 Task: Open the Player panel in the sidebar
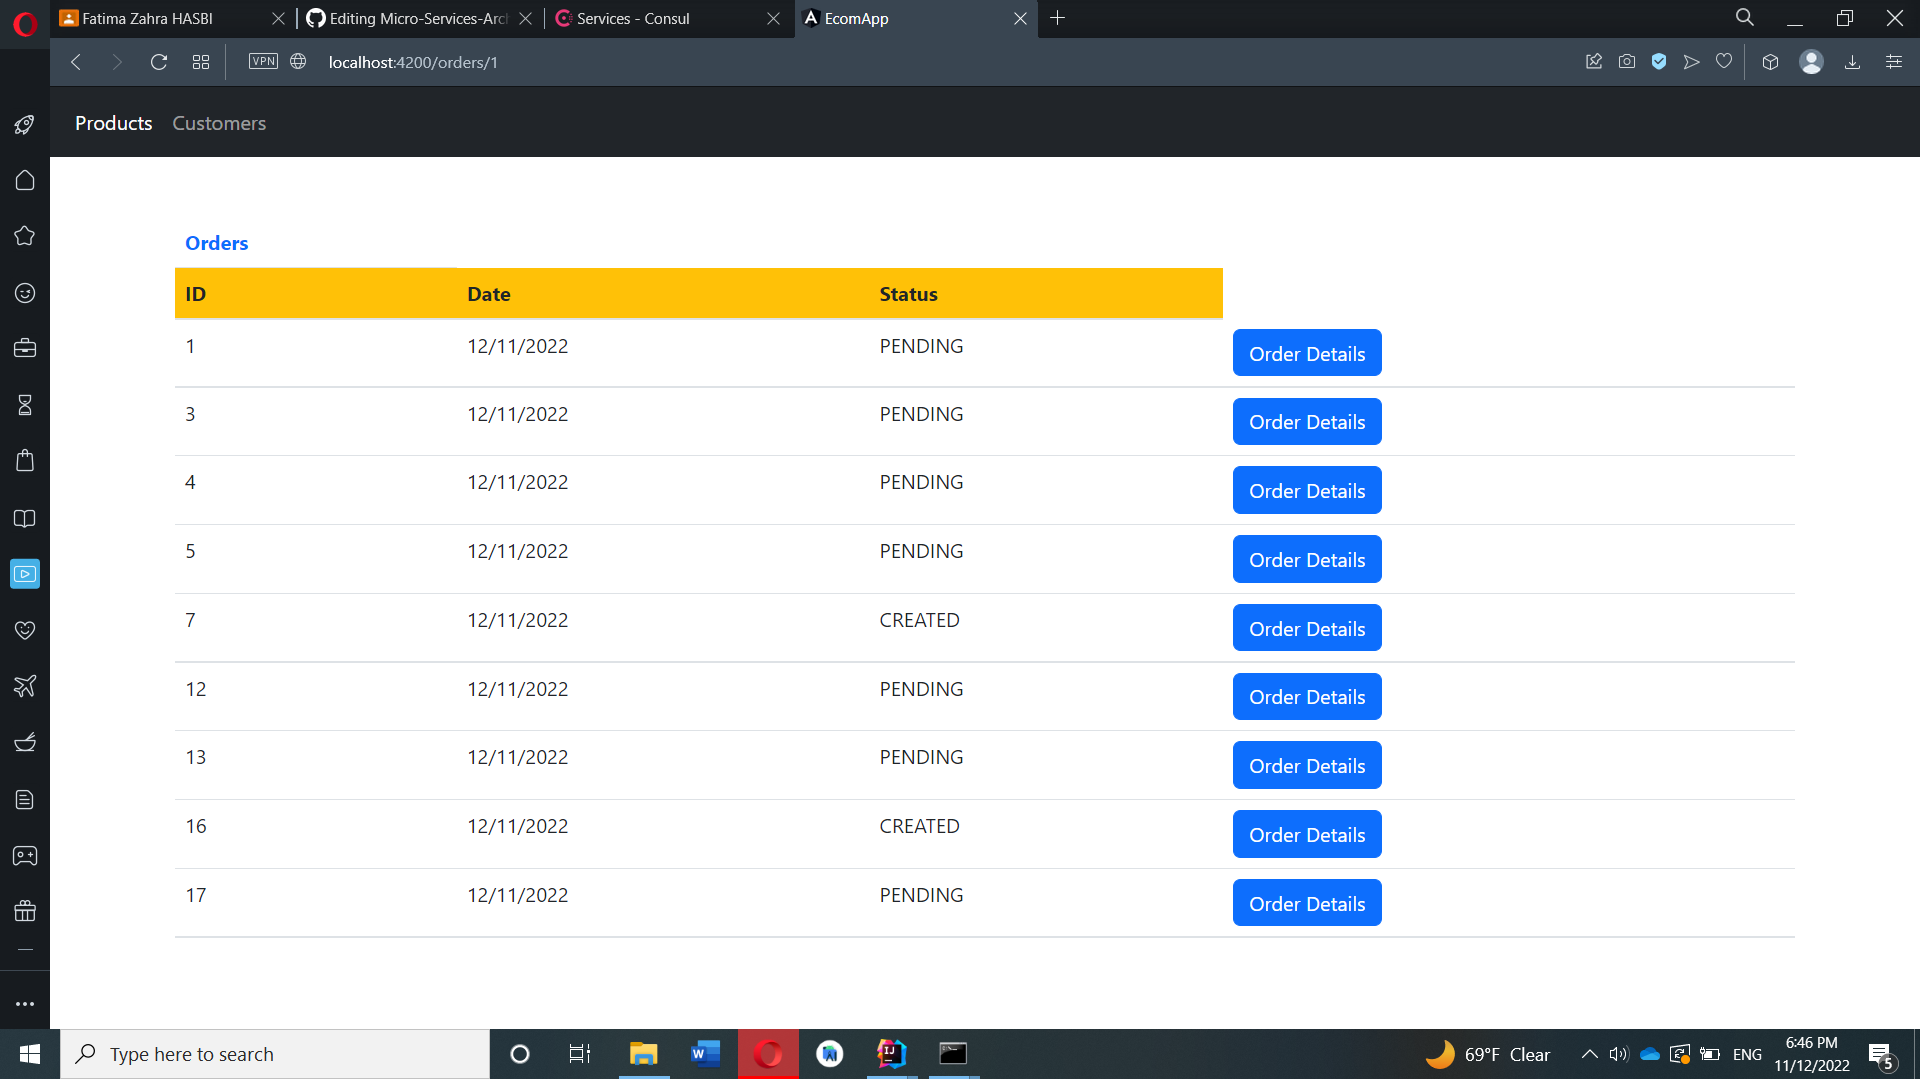25,573
